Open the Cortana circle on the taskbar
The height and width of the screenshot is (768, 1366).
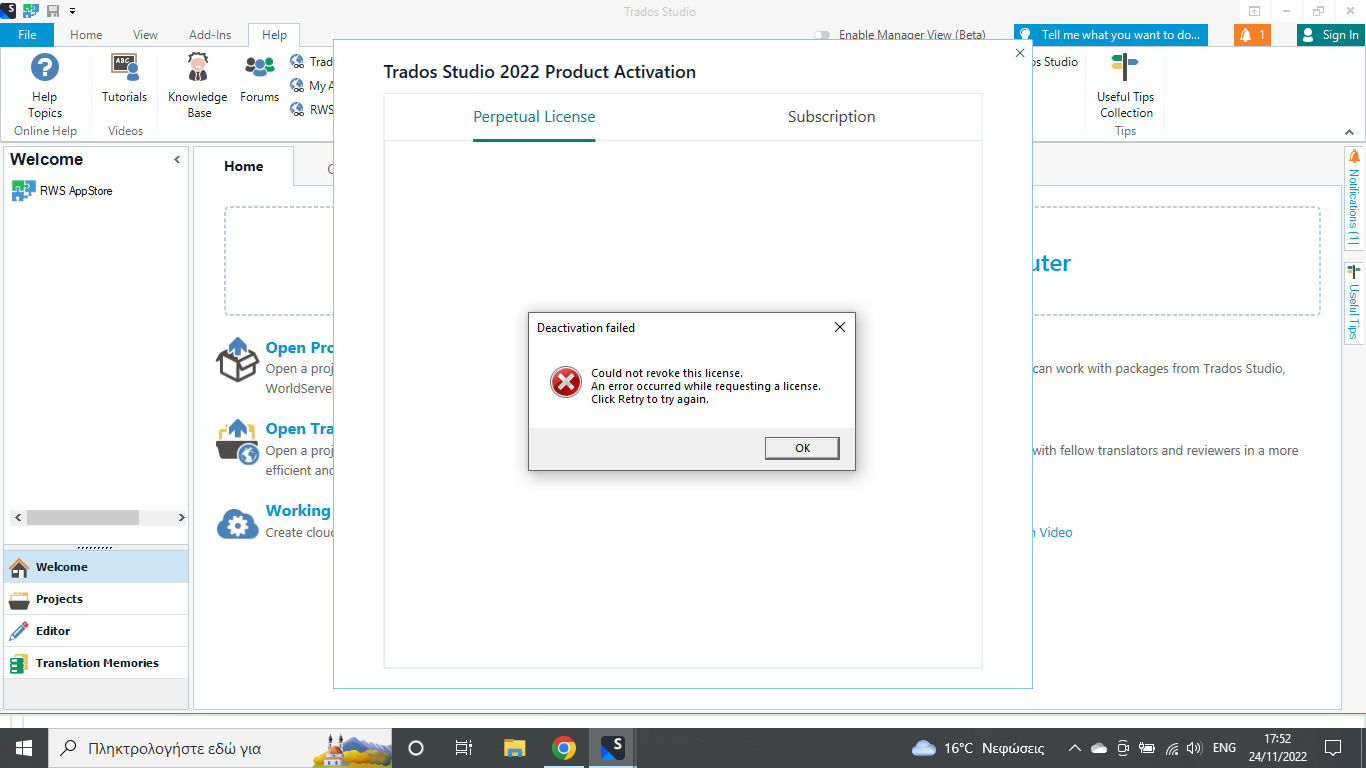[416, 748]
